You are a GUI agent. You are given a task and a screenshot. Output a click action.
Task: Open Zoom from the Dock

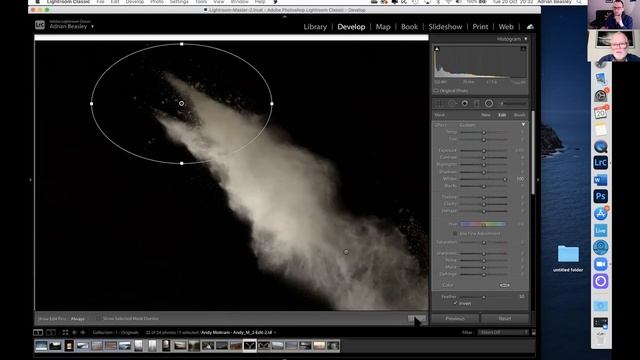(x=600, y=264)
